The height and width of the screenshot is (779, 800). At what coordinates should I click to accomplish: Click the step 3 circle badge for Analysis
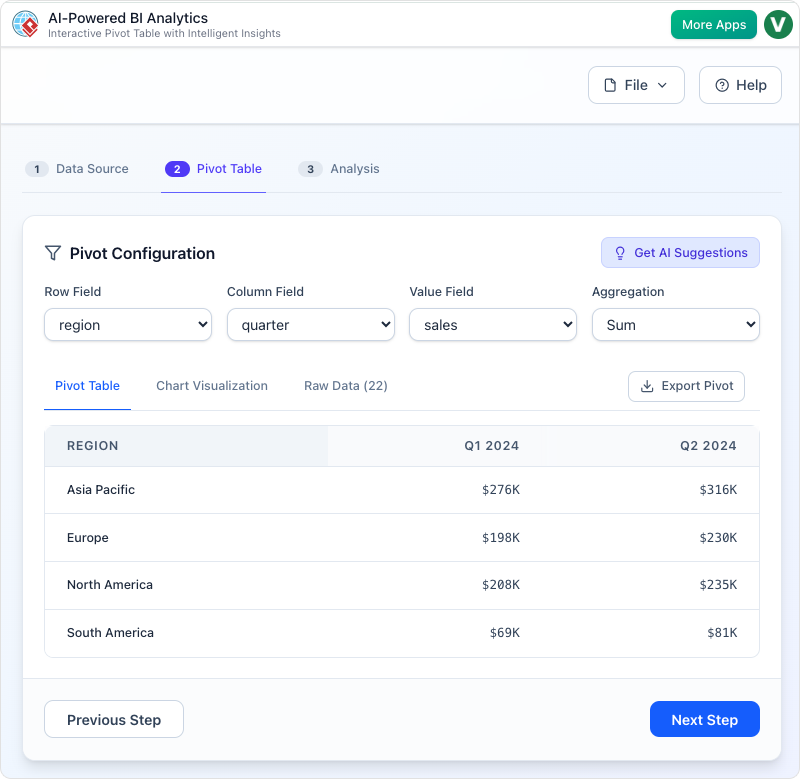[310, 169]
